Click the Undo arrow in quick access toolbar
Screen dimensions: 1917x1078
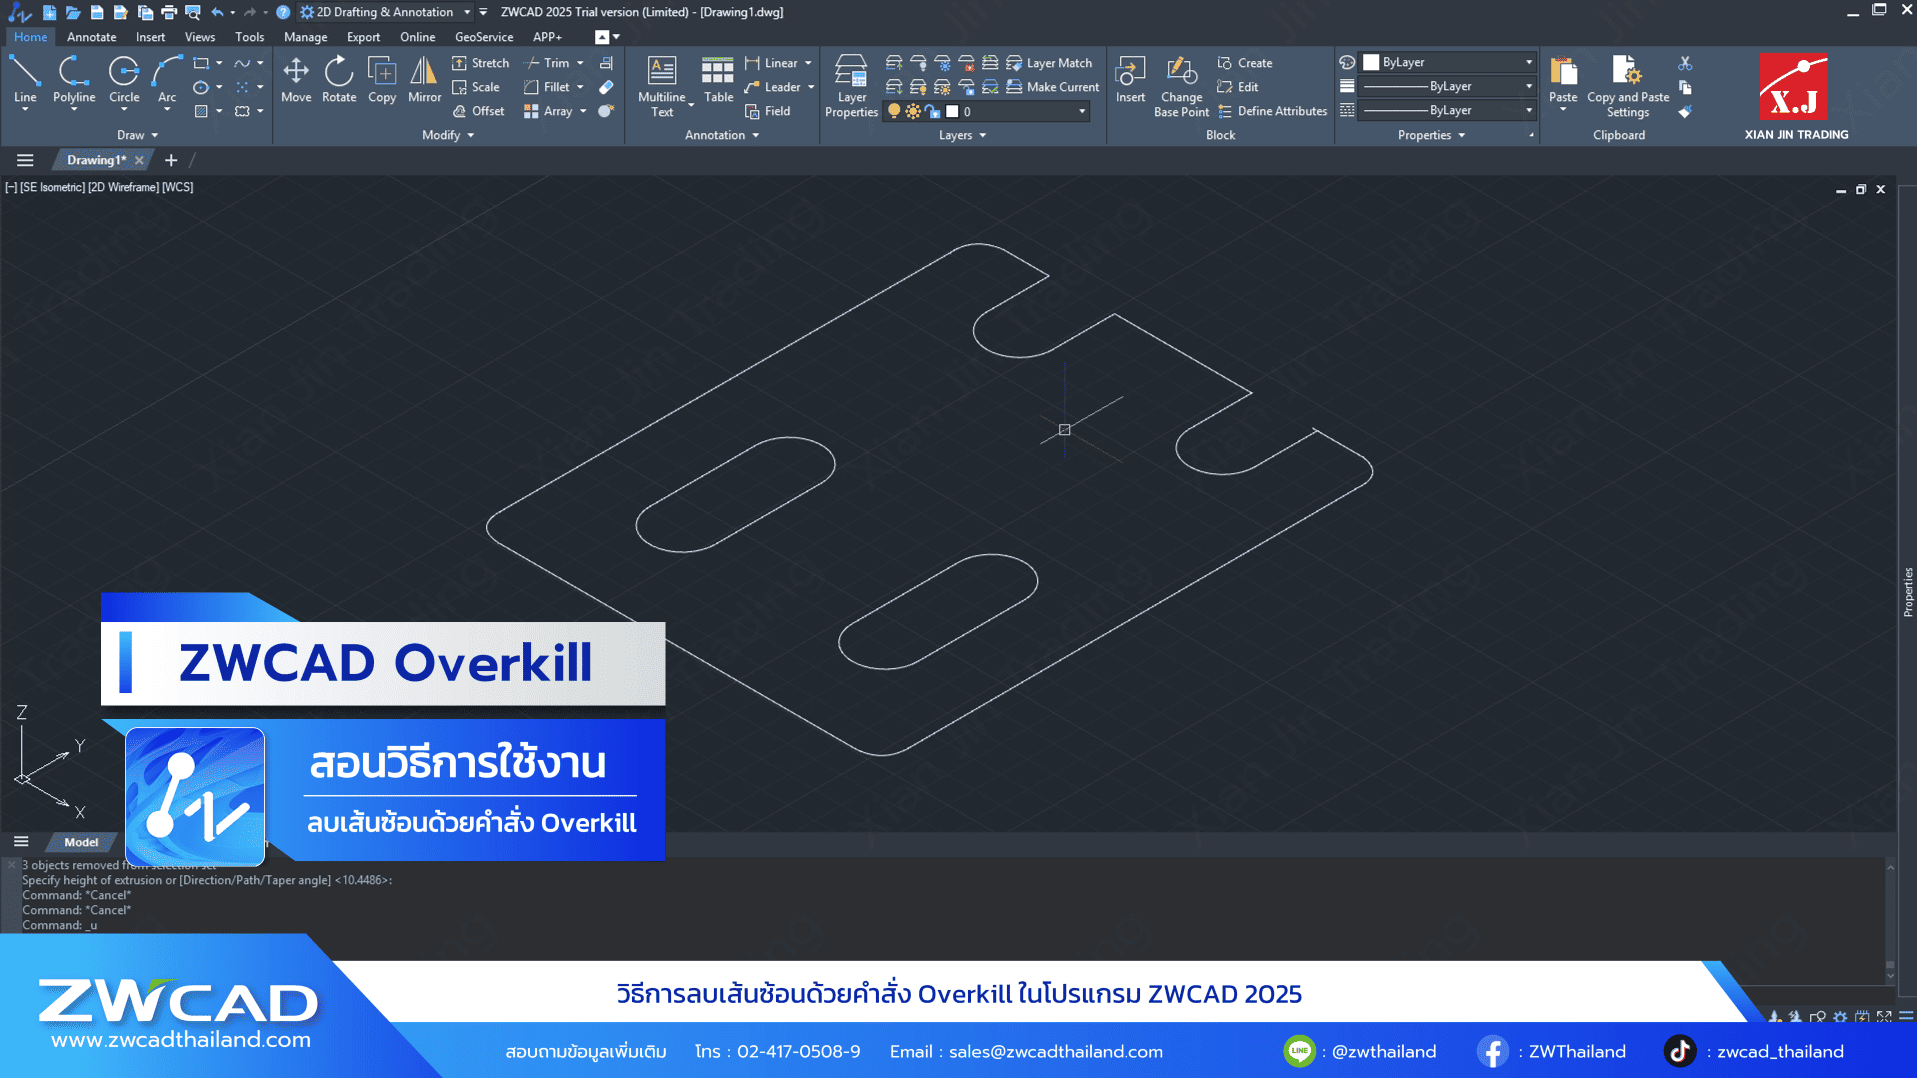tap(217, 12)
